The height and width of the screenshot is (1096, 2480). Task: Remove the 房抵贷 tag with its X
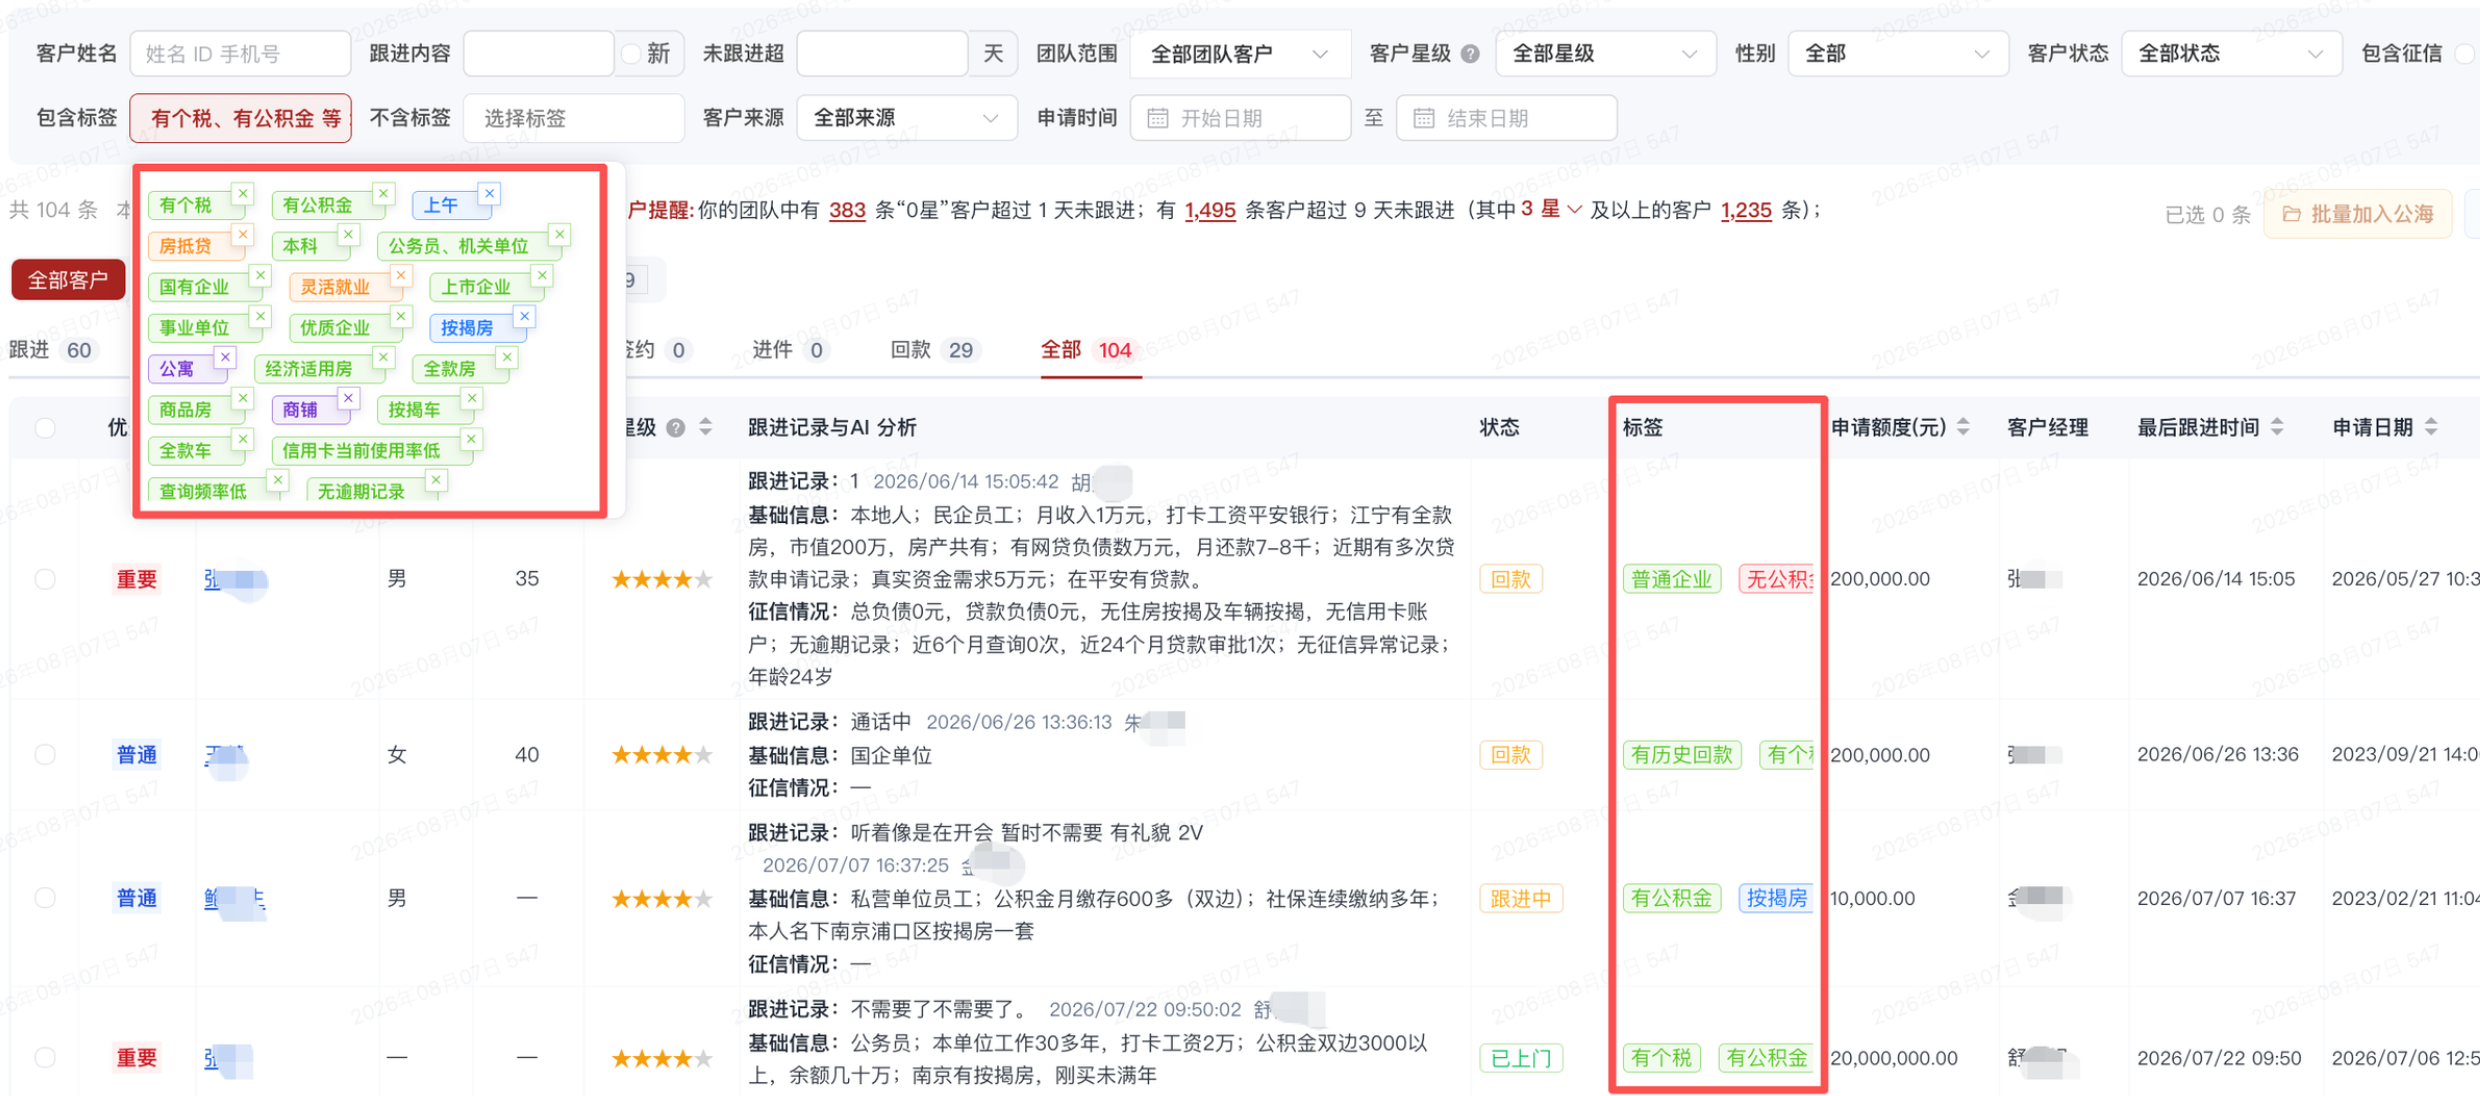click(x=243, y=234)
